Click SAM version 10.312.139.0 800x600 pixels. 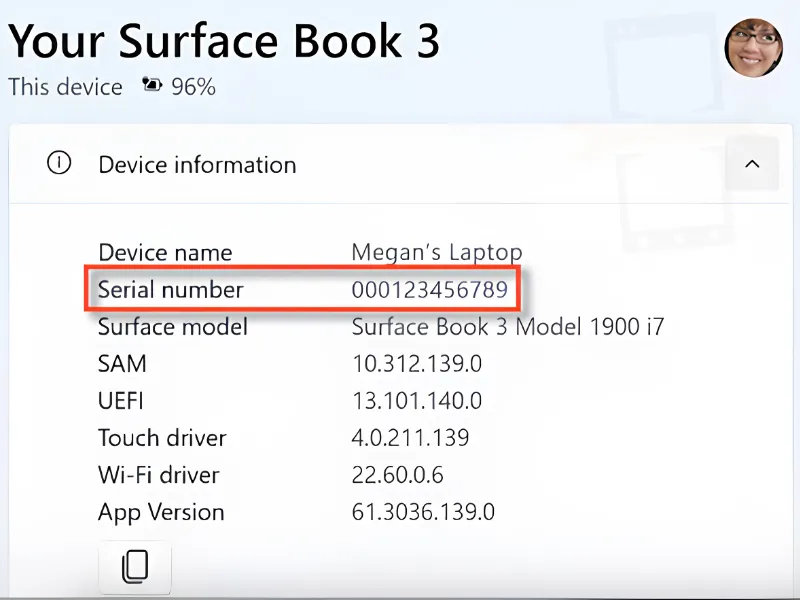(x=417, y=364)
